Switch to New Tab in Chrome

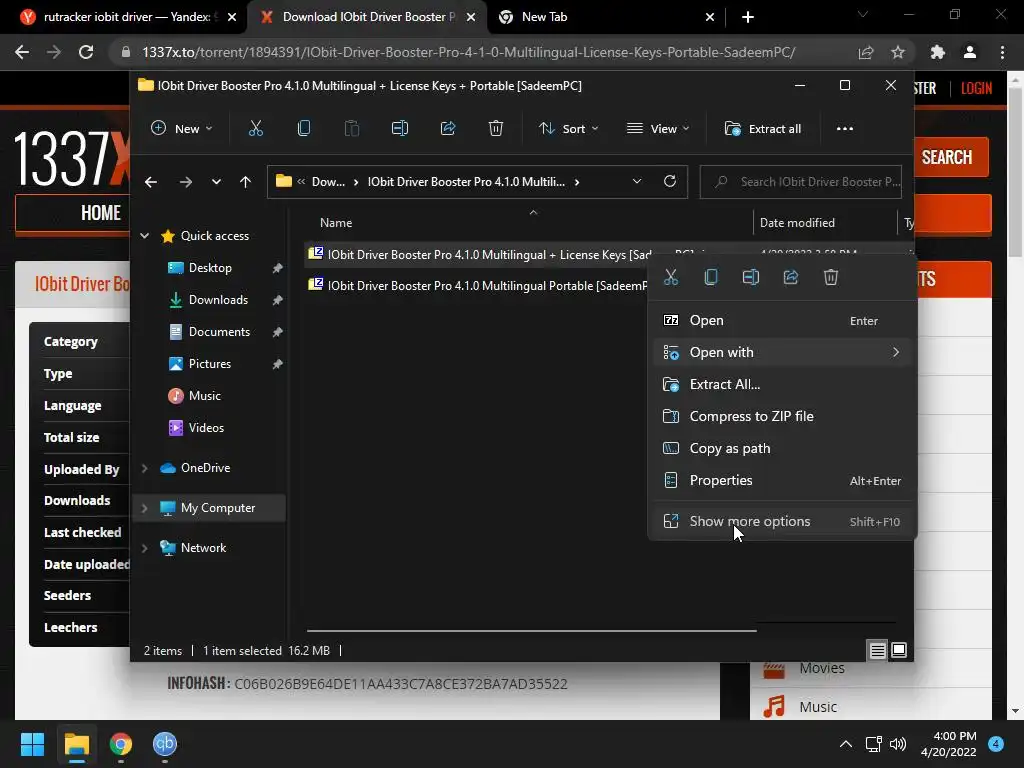605,17
